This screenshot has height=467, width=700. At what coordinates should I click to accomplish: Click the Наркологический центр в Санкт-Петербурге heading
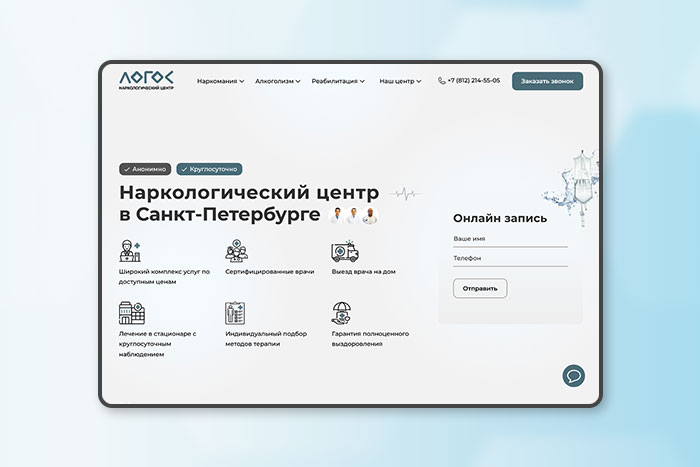point(249,203)
